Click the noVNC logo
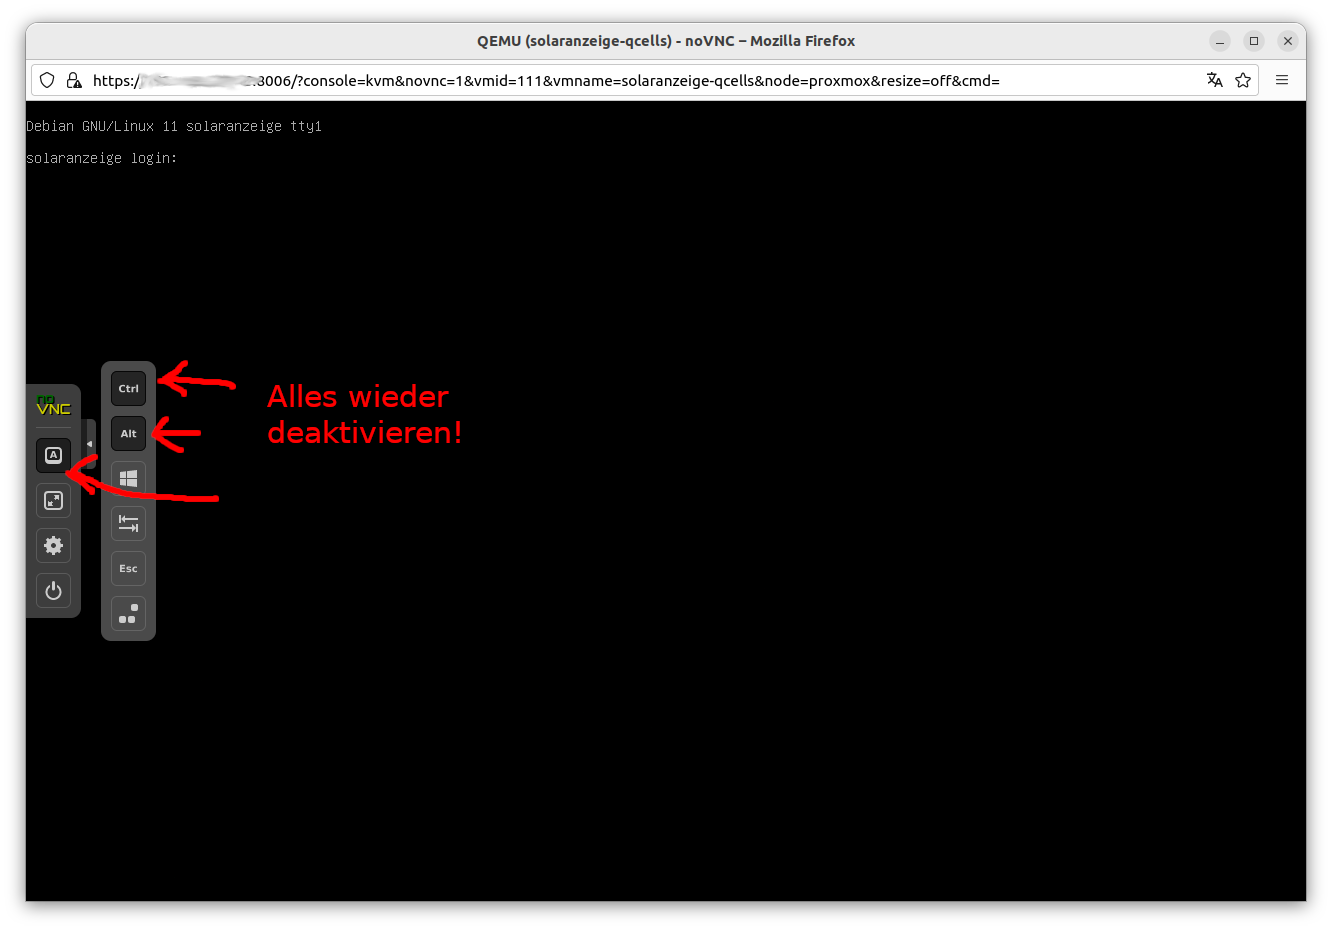 tap(54, 405)
